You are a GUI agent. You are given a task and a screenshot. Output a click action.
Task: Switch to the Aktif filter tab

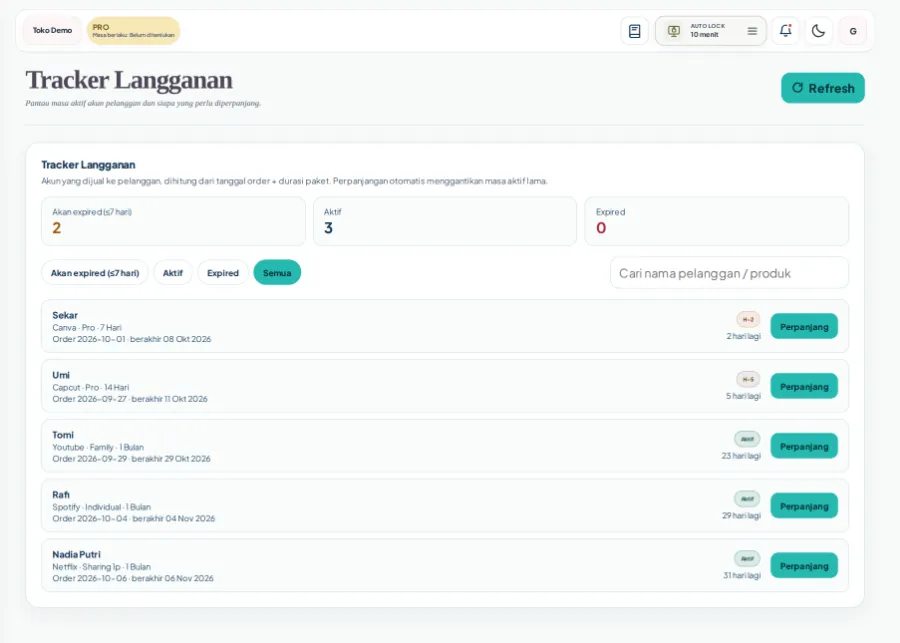click(x=173, y=273)
